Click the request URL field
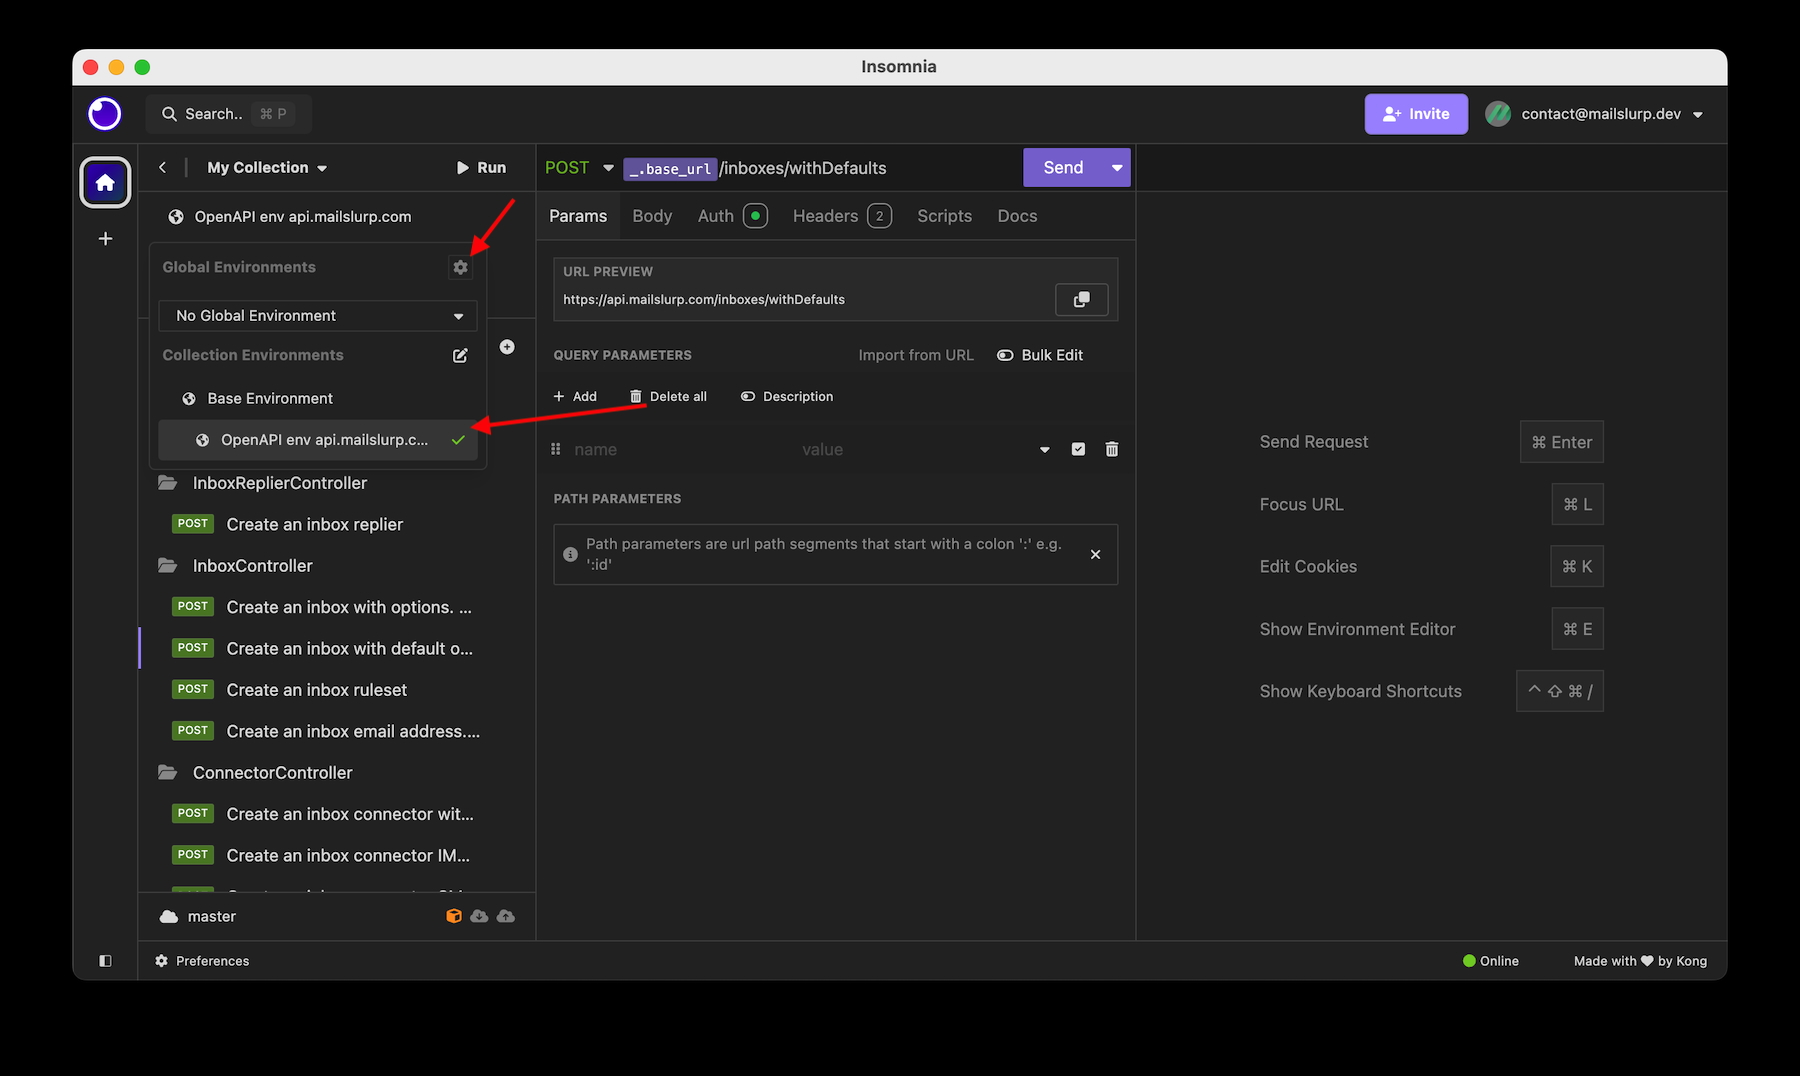The height and width of the screenshot is (1076, 1800). pos(820,168)
